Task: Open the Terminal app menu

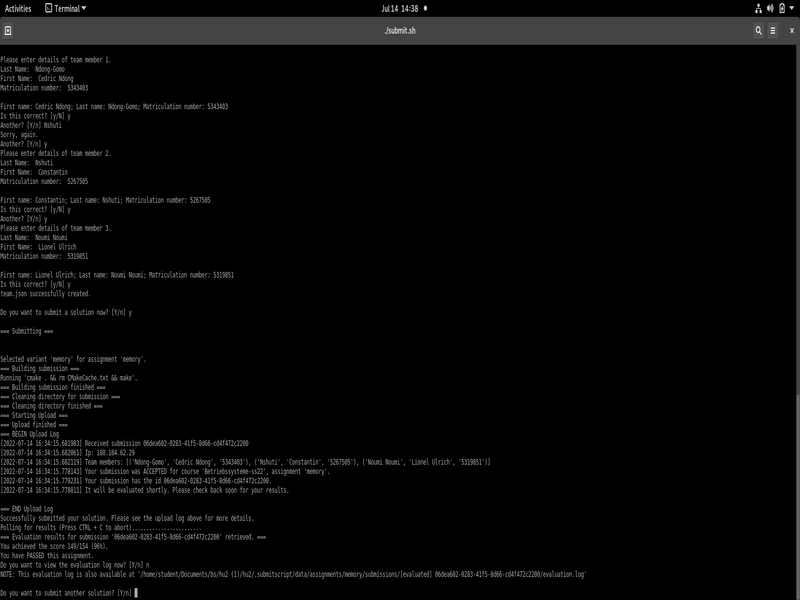Action: coord(65,8)
